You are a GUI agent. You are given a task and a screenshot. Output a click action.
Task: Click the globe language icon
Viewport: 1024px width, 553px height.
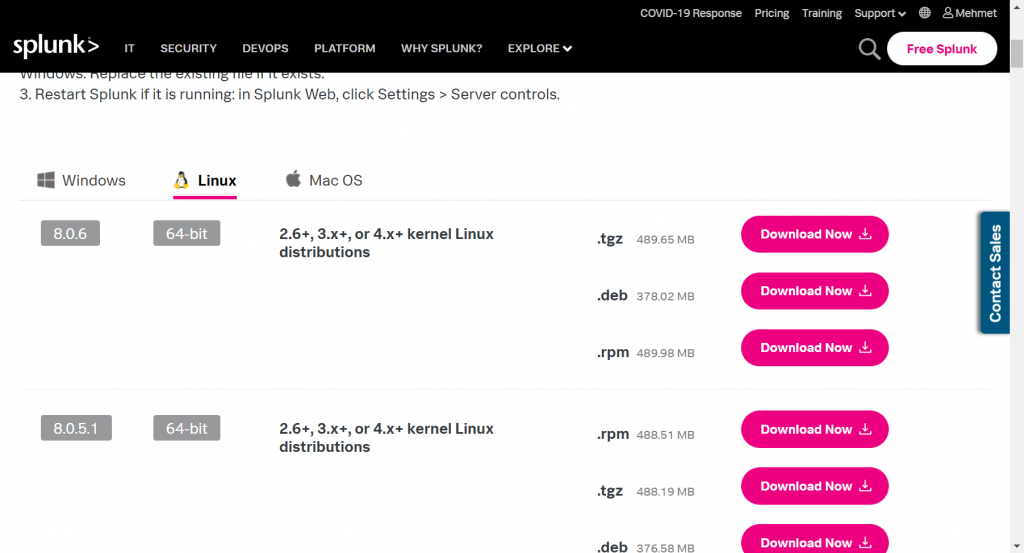click(925, 13)
